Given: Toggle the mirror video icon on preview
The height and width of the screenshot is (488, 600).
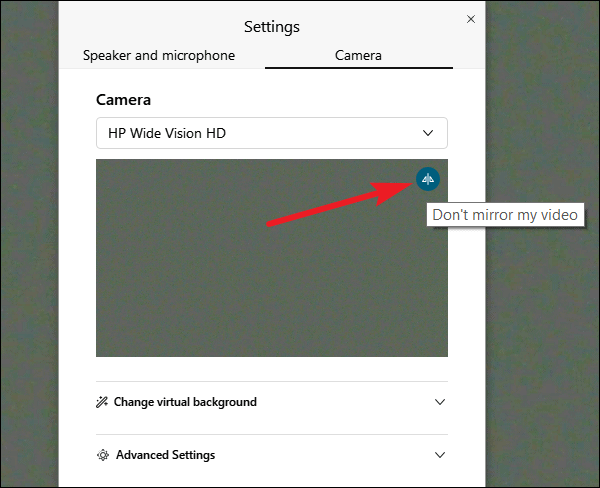Looking at the screenshot, I should pyautogui.click(x=427, y=179).
